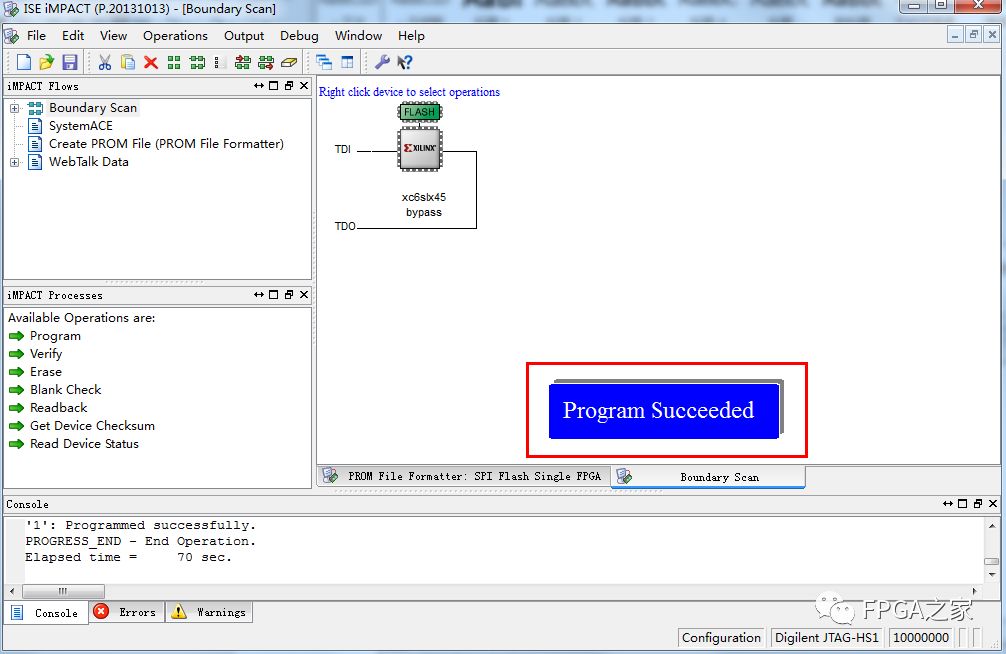Click the Copy toolbar icon
The height and width of the screenshot is (654, 1006).
[x=128, y=62]
